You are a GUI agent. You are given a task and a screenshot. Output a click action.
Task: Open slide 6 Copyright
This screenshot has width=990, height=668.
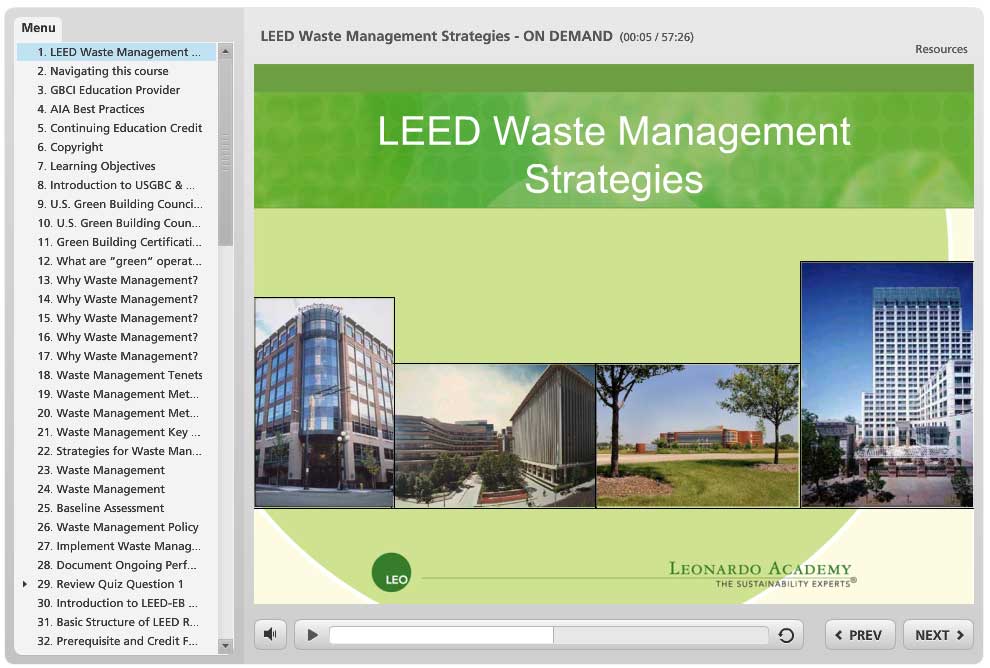(x=116, y=146)
